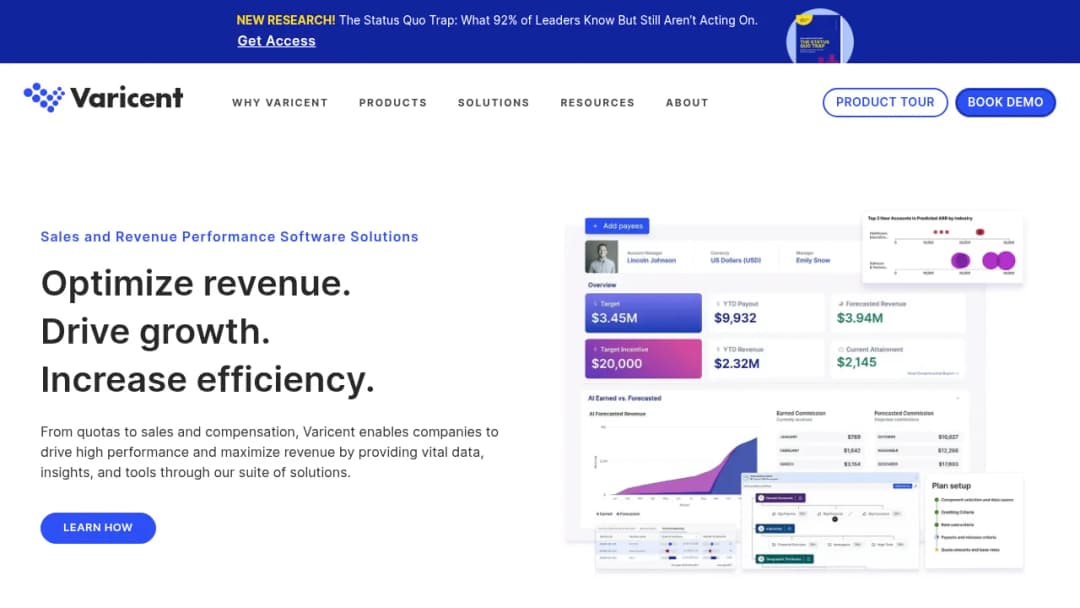
Task: Click the Drive growth. headline
Action: coord(155,331)
